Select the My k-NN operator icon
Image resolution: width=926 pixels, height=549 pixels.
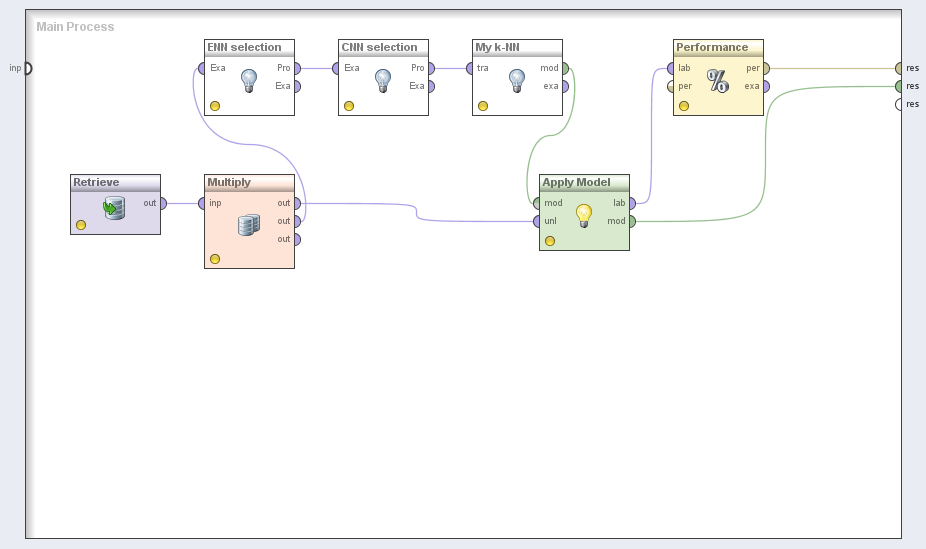(517, 80)
